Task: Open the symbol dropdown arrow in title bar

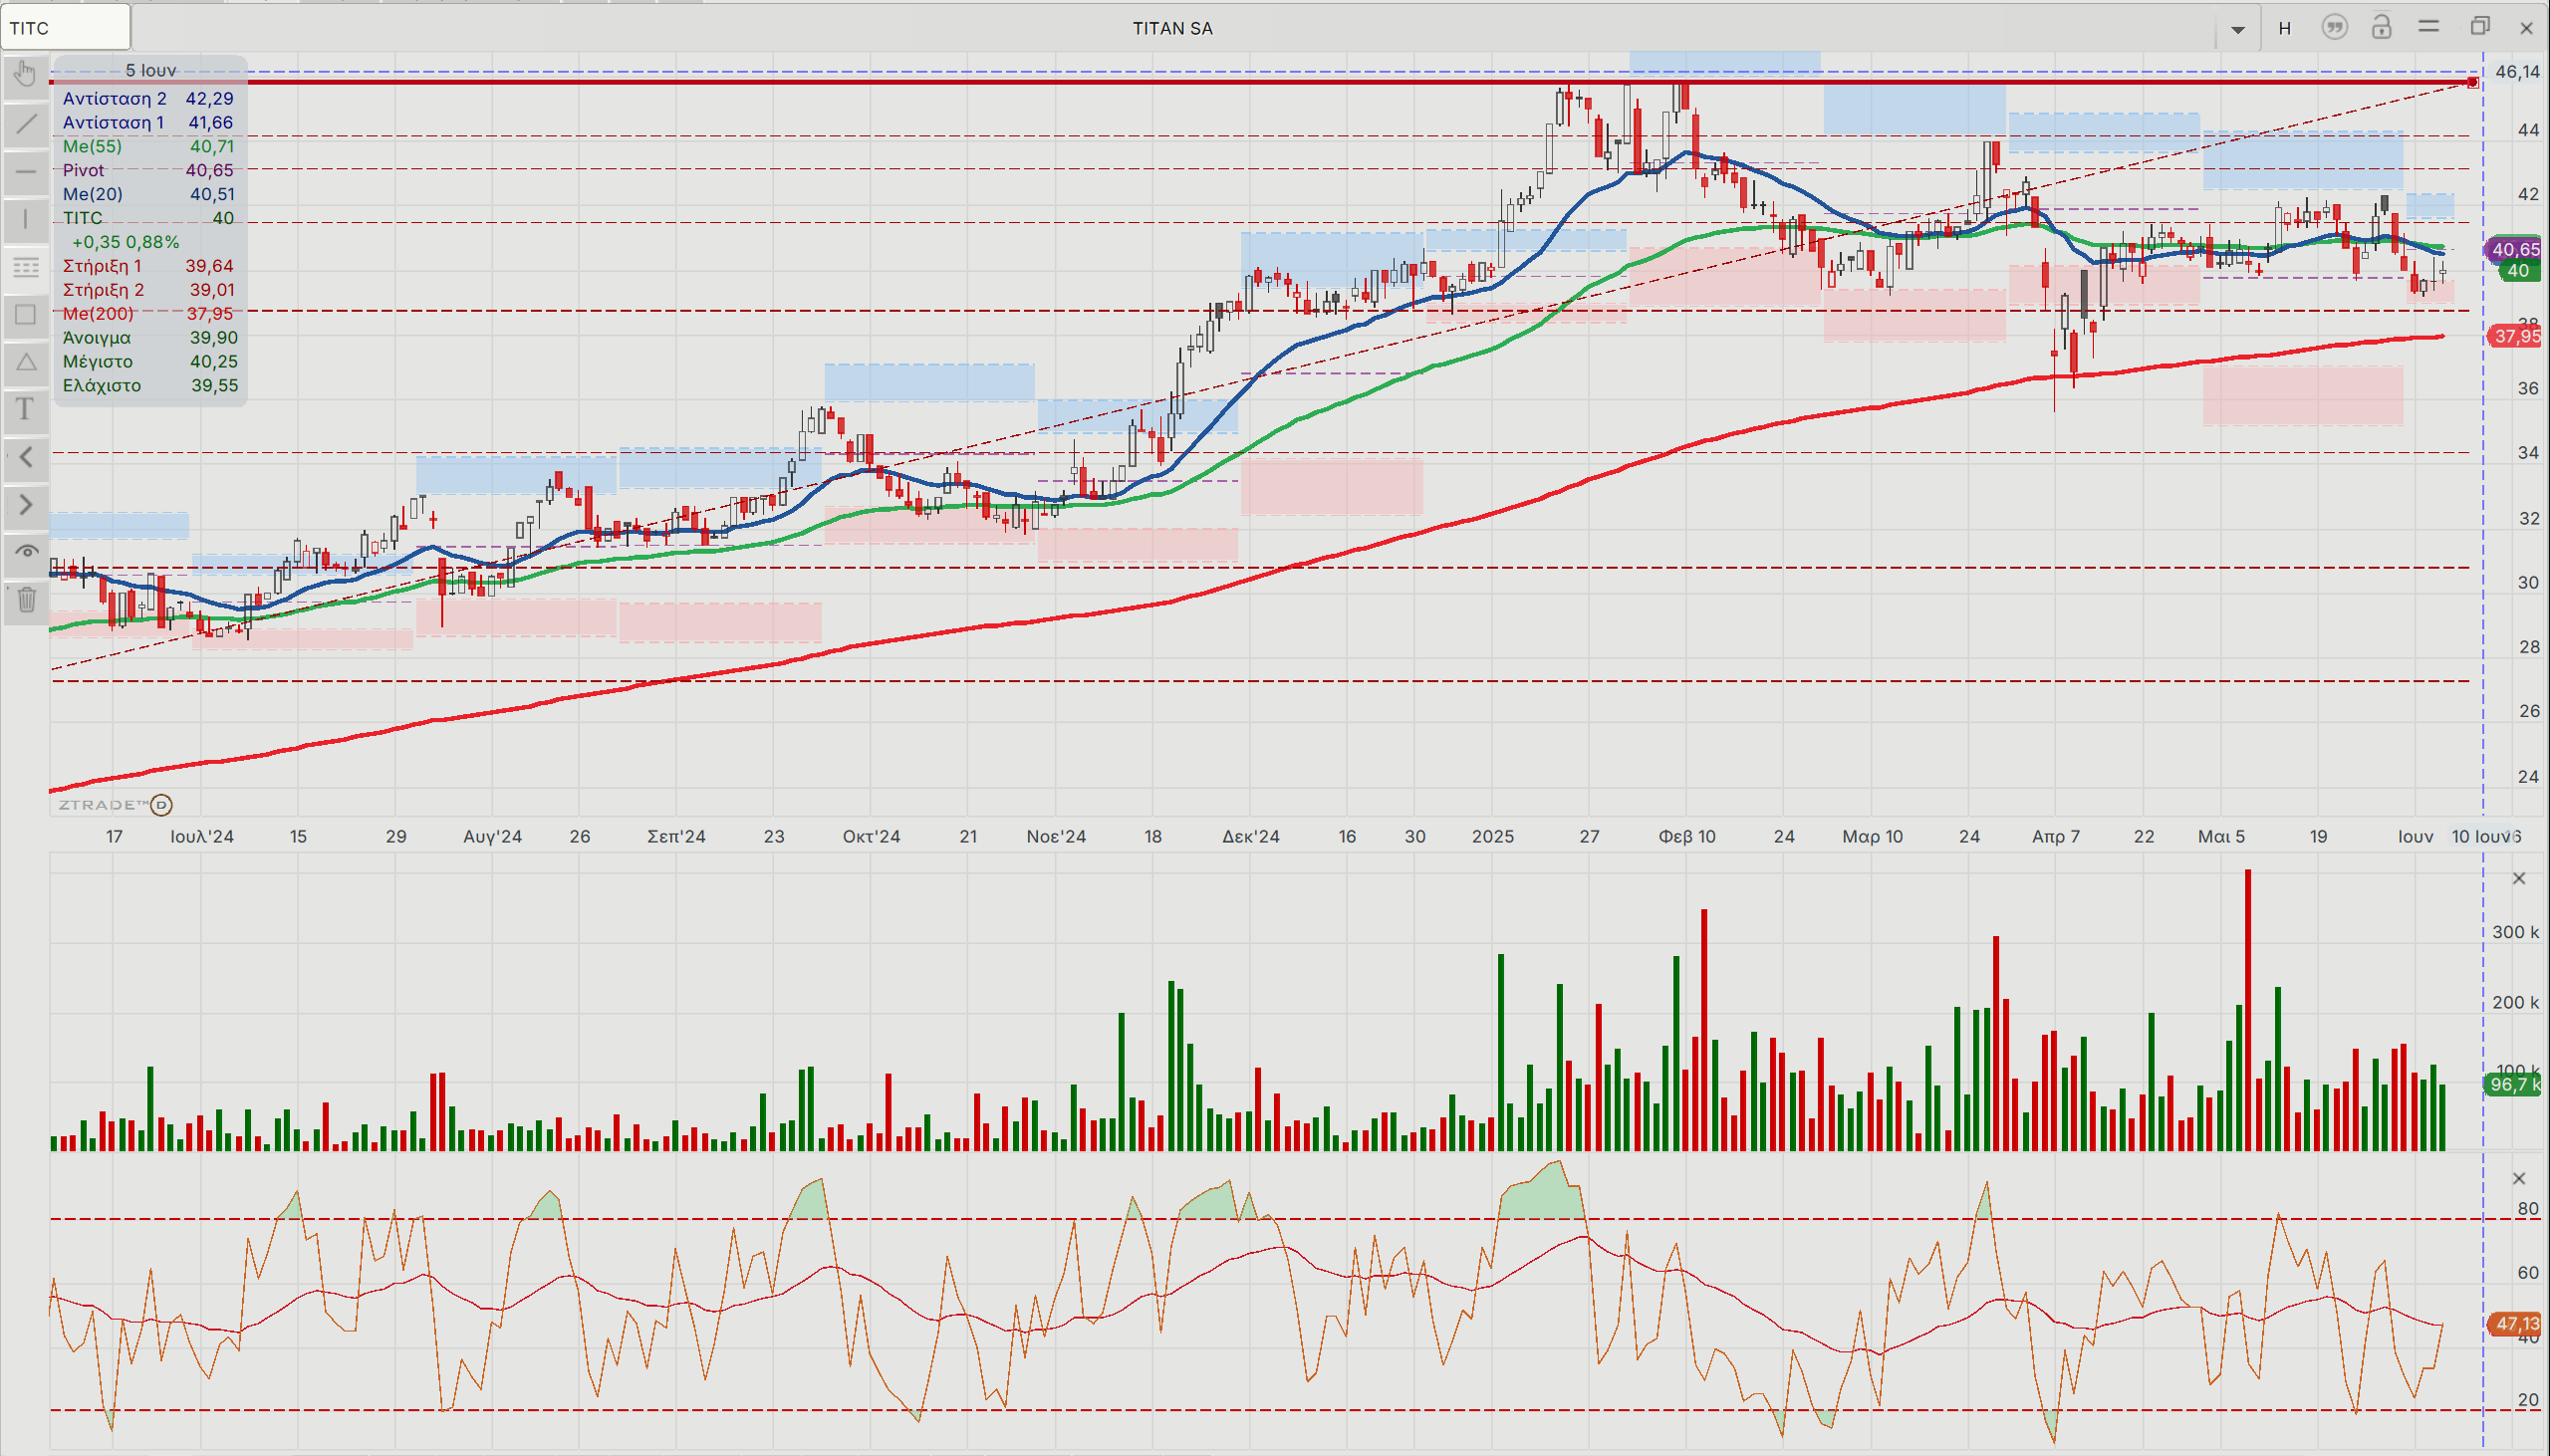Action: tap(2238, 29)
